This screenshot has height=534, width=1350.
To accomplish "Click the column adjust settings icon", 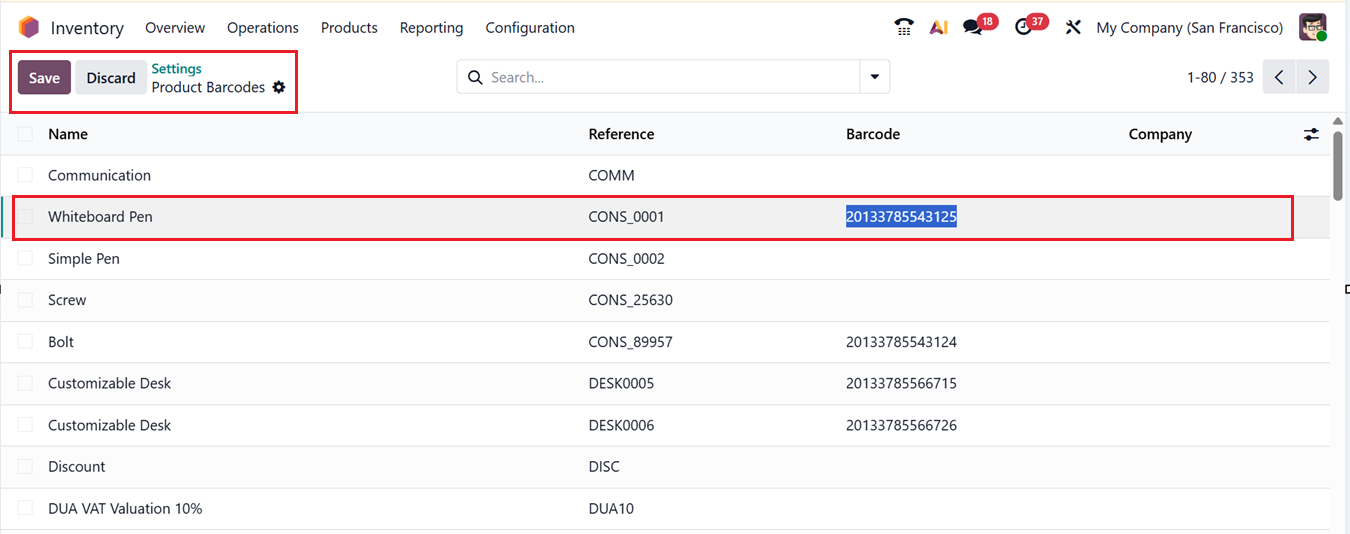I will [x=1311, y=134].
